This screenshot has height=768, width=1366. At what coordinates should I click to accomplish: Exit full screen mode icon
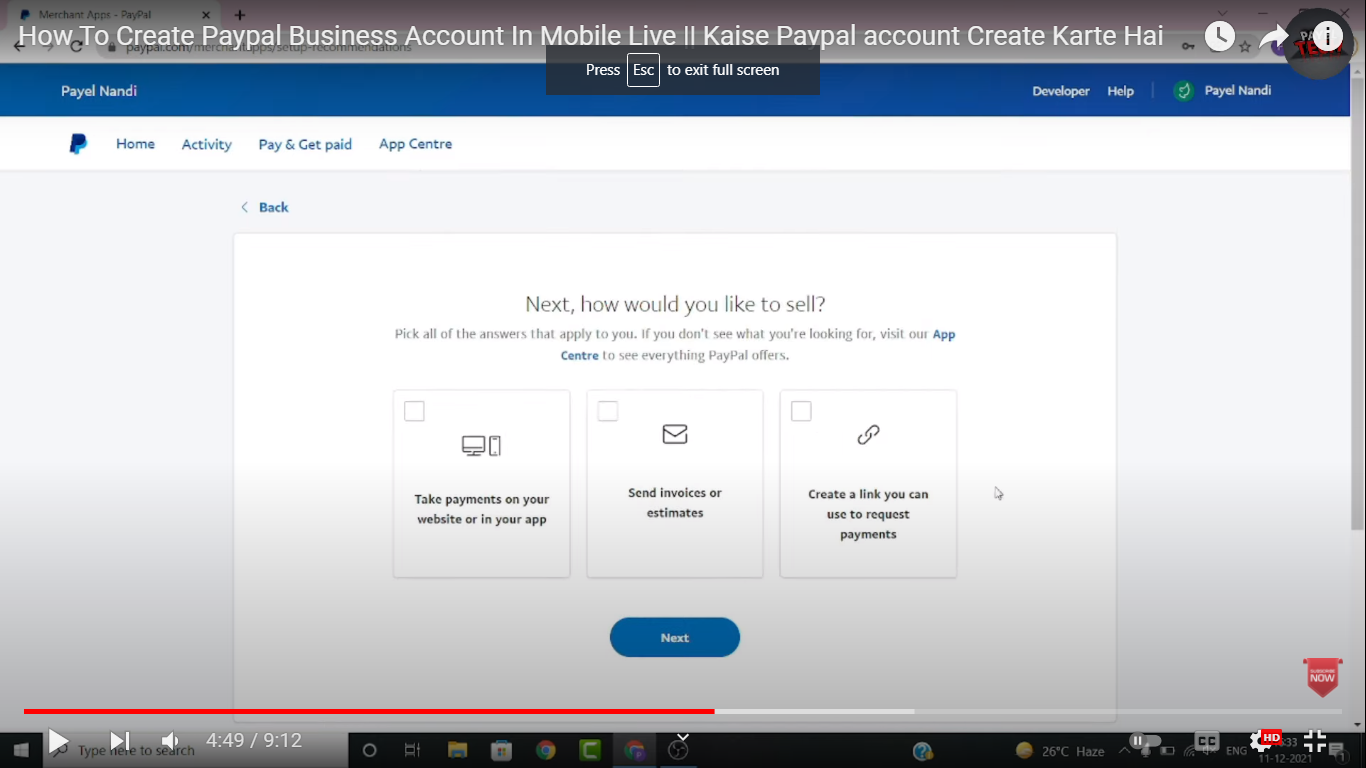coord(1315,741)
